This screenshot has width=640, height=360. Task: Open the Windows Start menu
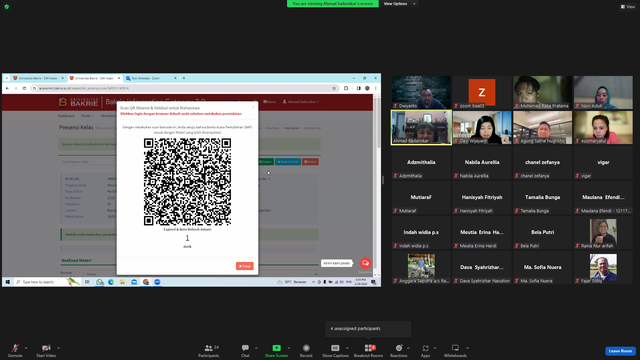point(7,282)
